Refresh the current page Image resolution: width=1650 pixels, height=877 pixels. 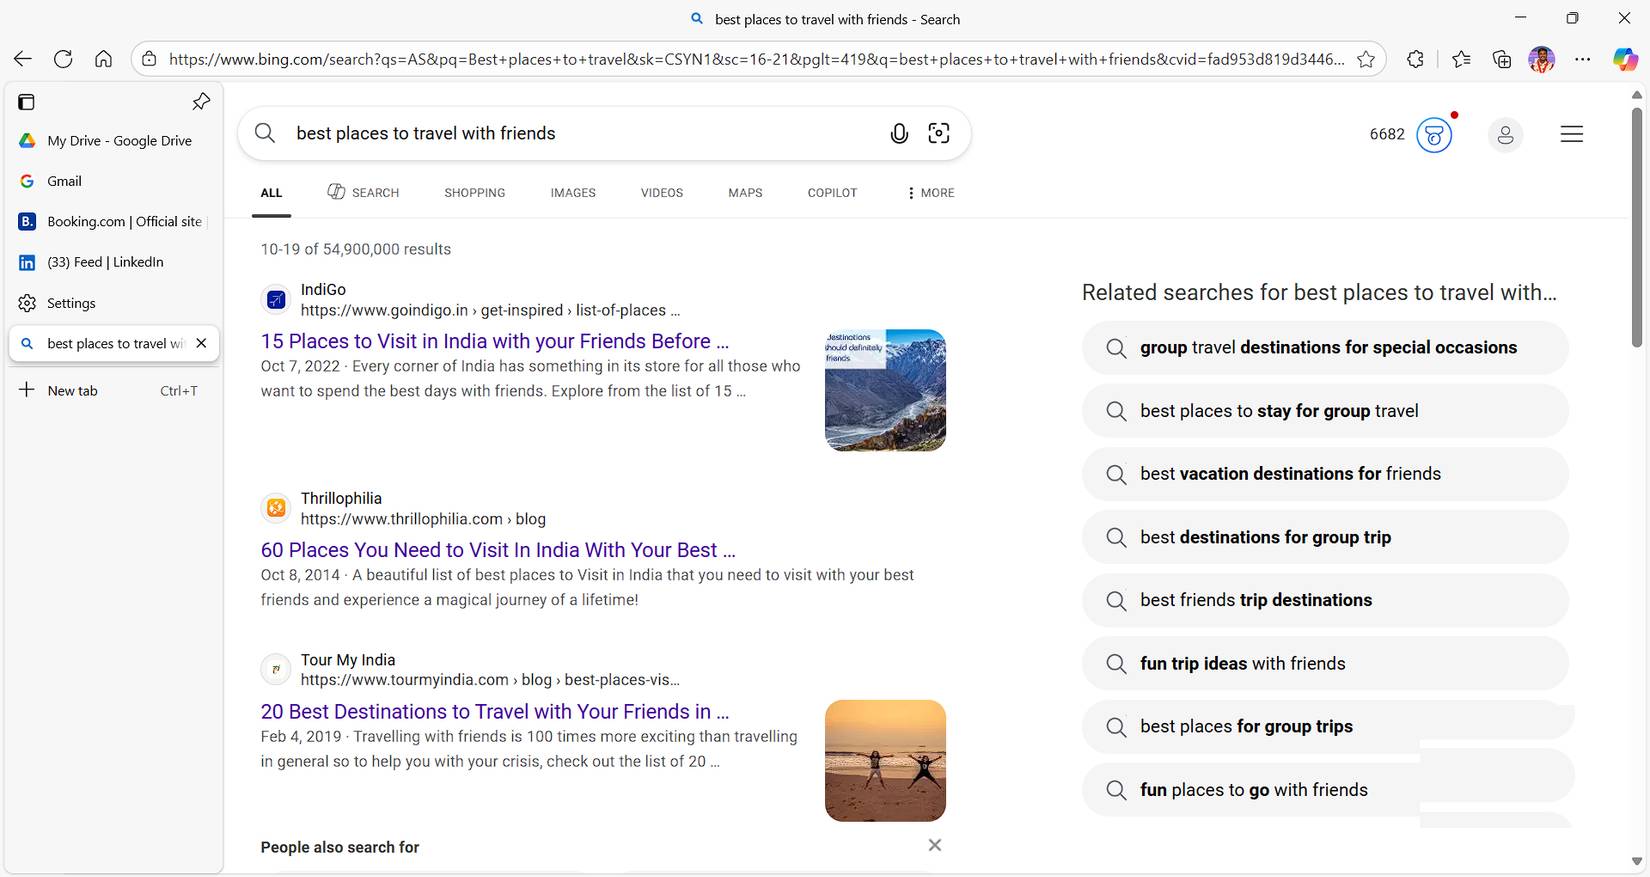pos(63,59)
